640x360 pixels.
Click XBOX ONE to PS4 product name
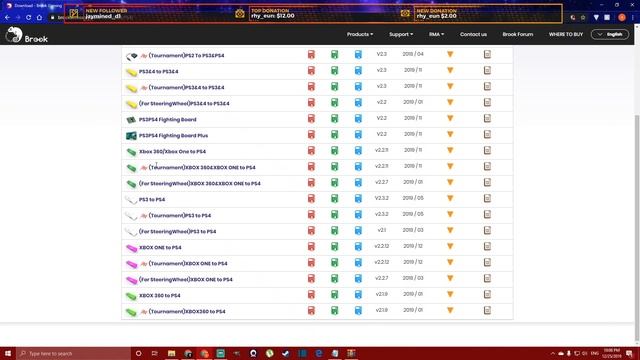pos(160,247)
